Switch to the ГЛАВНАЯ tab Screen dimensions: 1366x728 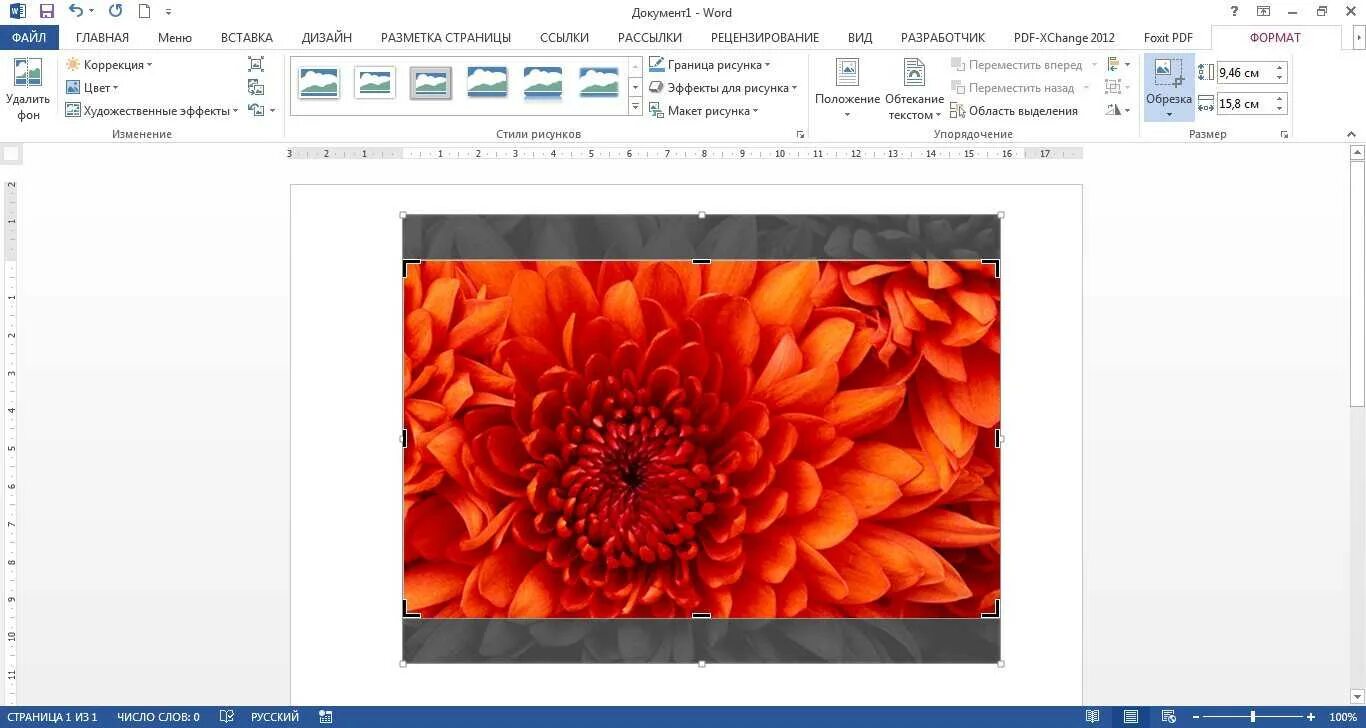click(102, 38)
